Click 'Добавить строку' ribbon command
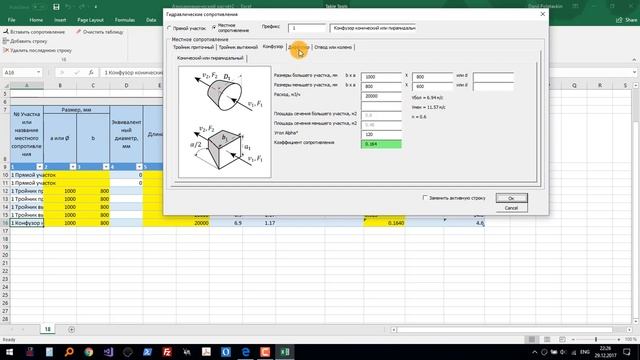 (x=25, y=41)
